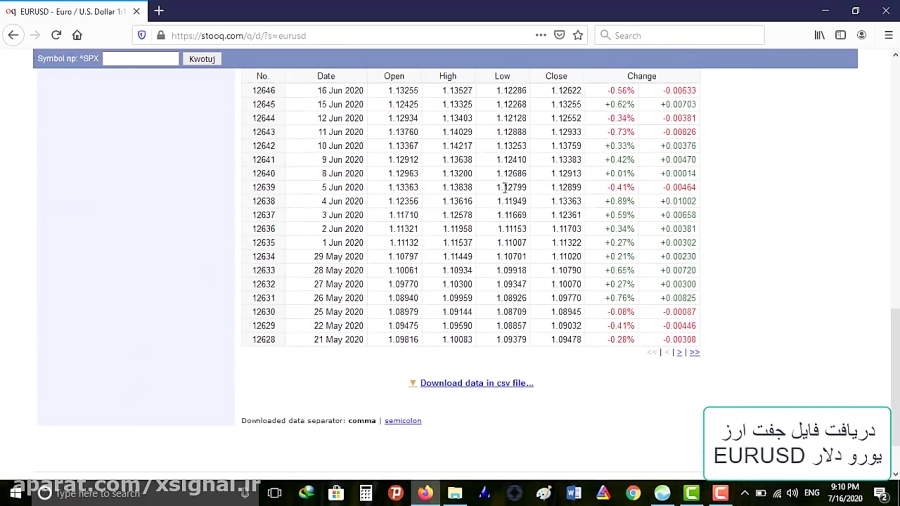Open File Explorer from taskbar

(455, 493)
